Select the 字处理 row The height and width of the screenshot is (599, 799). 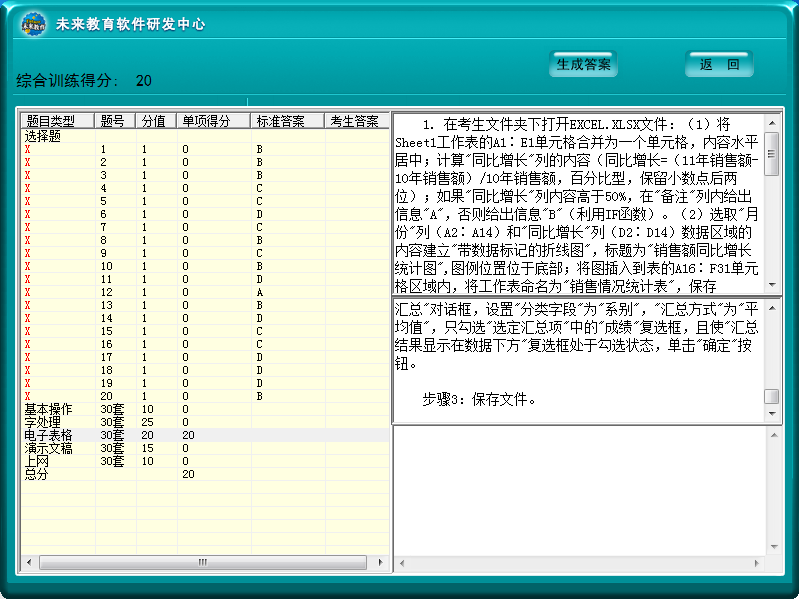205,422
